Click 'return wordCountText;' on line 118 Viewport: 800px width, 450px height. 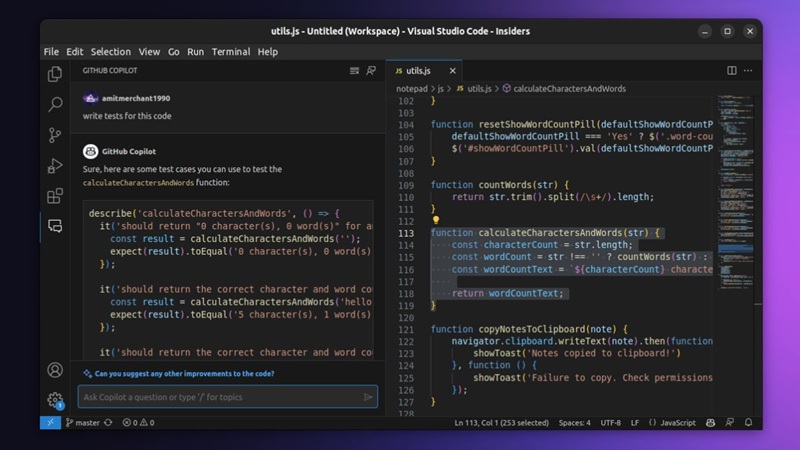[508, 293]
